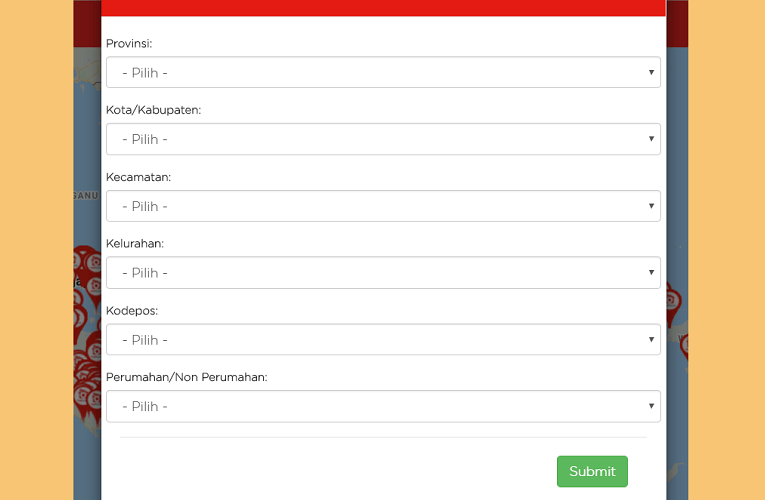Image resolution: width=765 pixels, height=500 pixels.
Task: Open the Kota/Kabupaten select box
Action: tap(383, 139)
